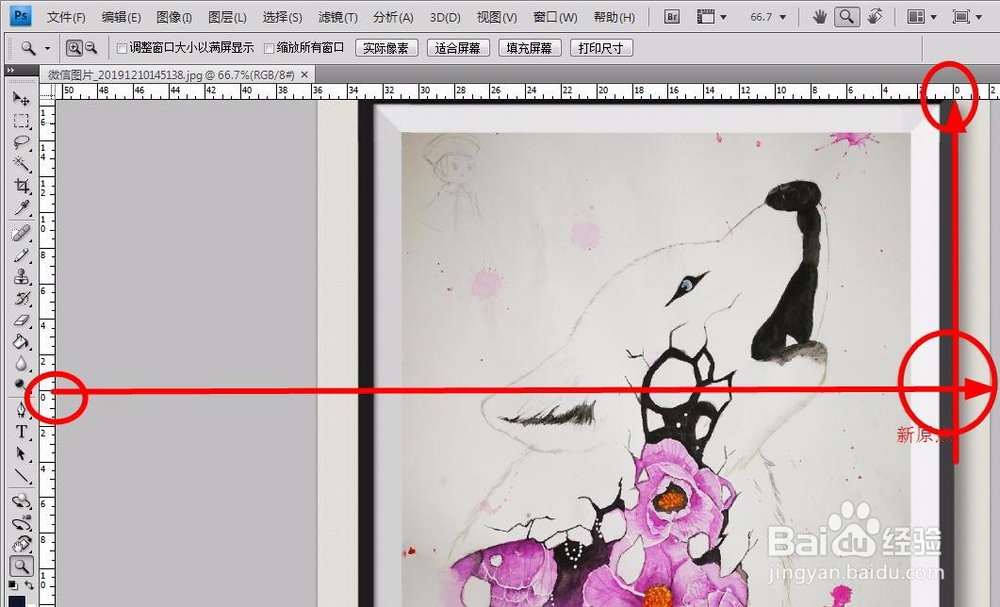Screen dimensions: 1000x607
Task: Open the 图层(L) menu
Action: tap(228, 17)
